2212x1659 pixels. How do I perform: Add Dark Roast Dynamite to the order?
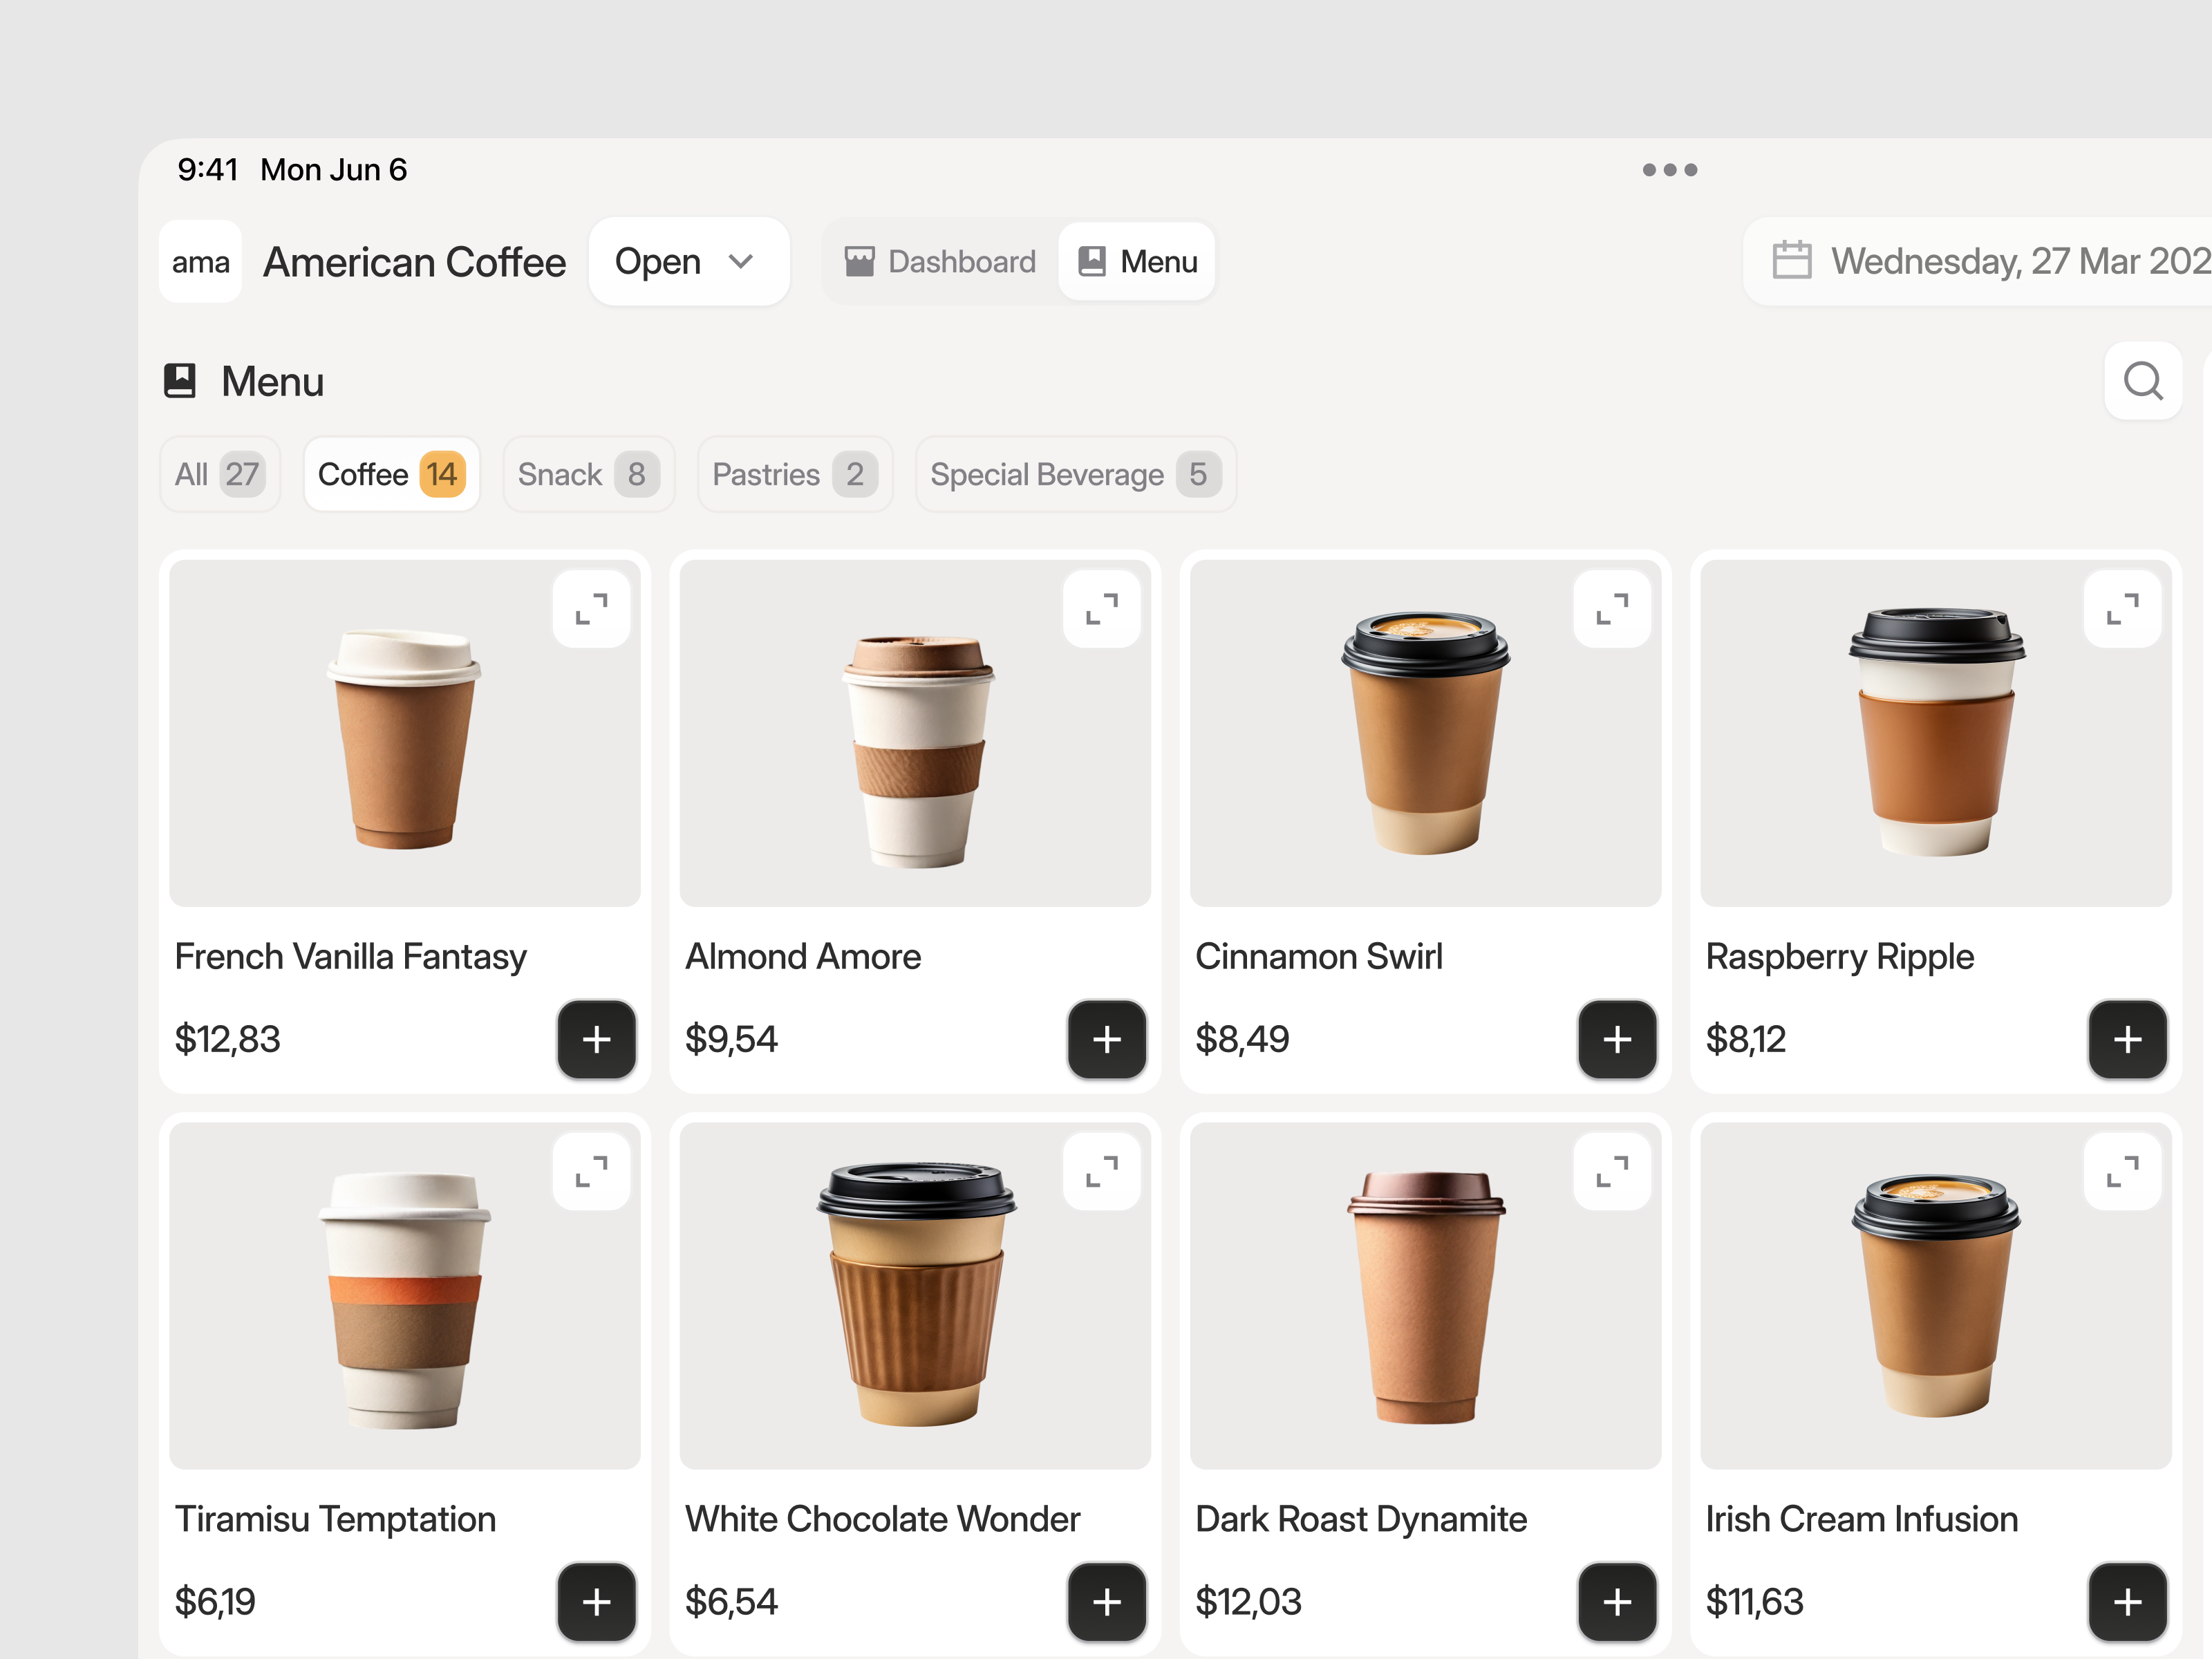pyautogui.click(x=1617, y=1602)
